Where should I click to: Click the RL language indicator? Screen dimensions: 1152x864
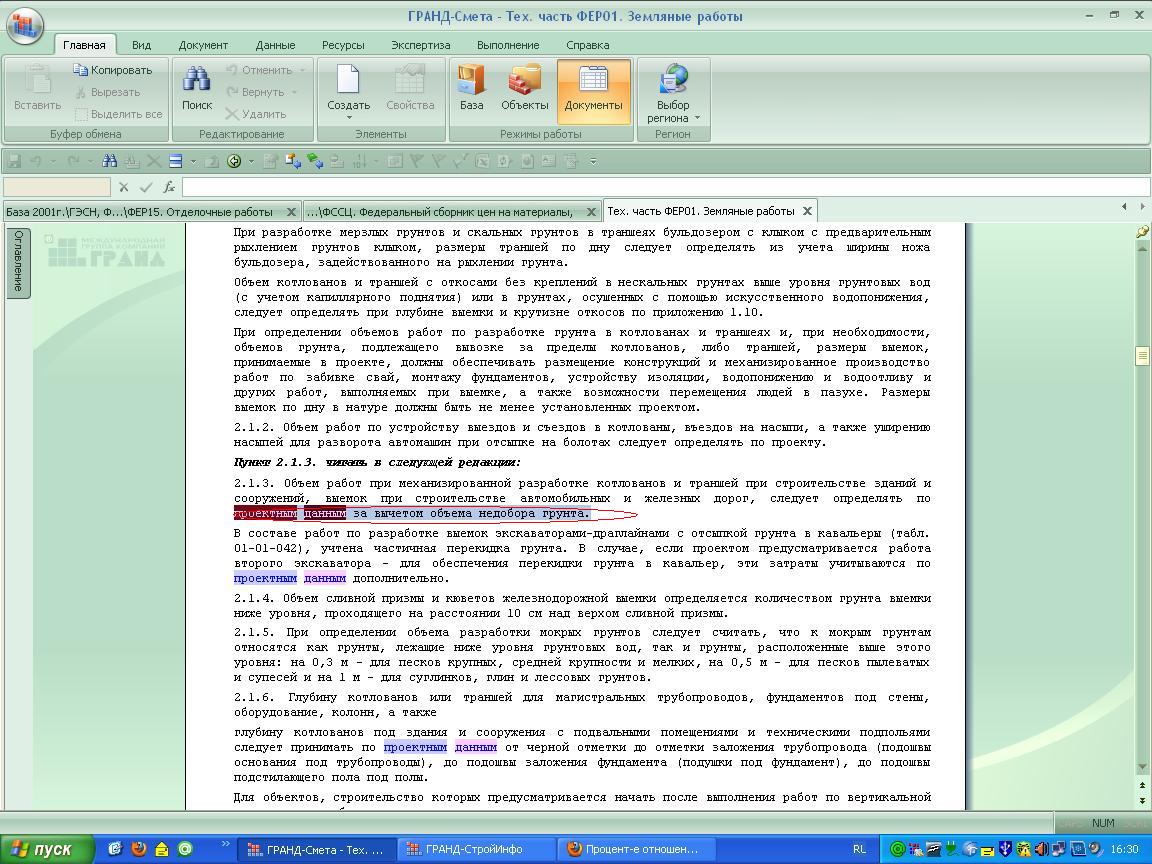(x=859, y=849)
